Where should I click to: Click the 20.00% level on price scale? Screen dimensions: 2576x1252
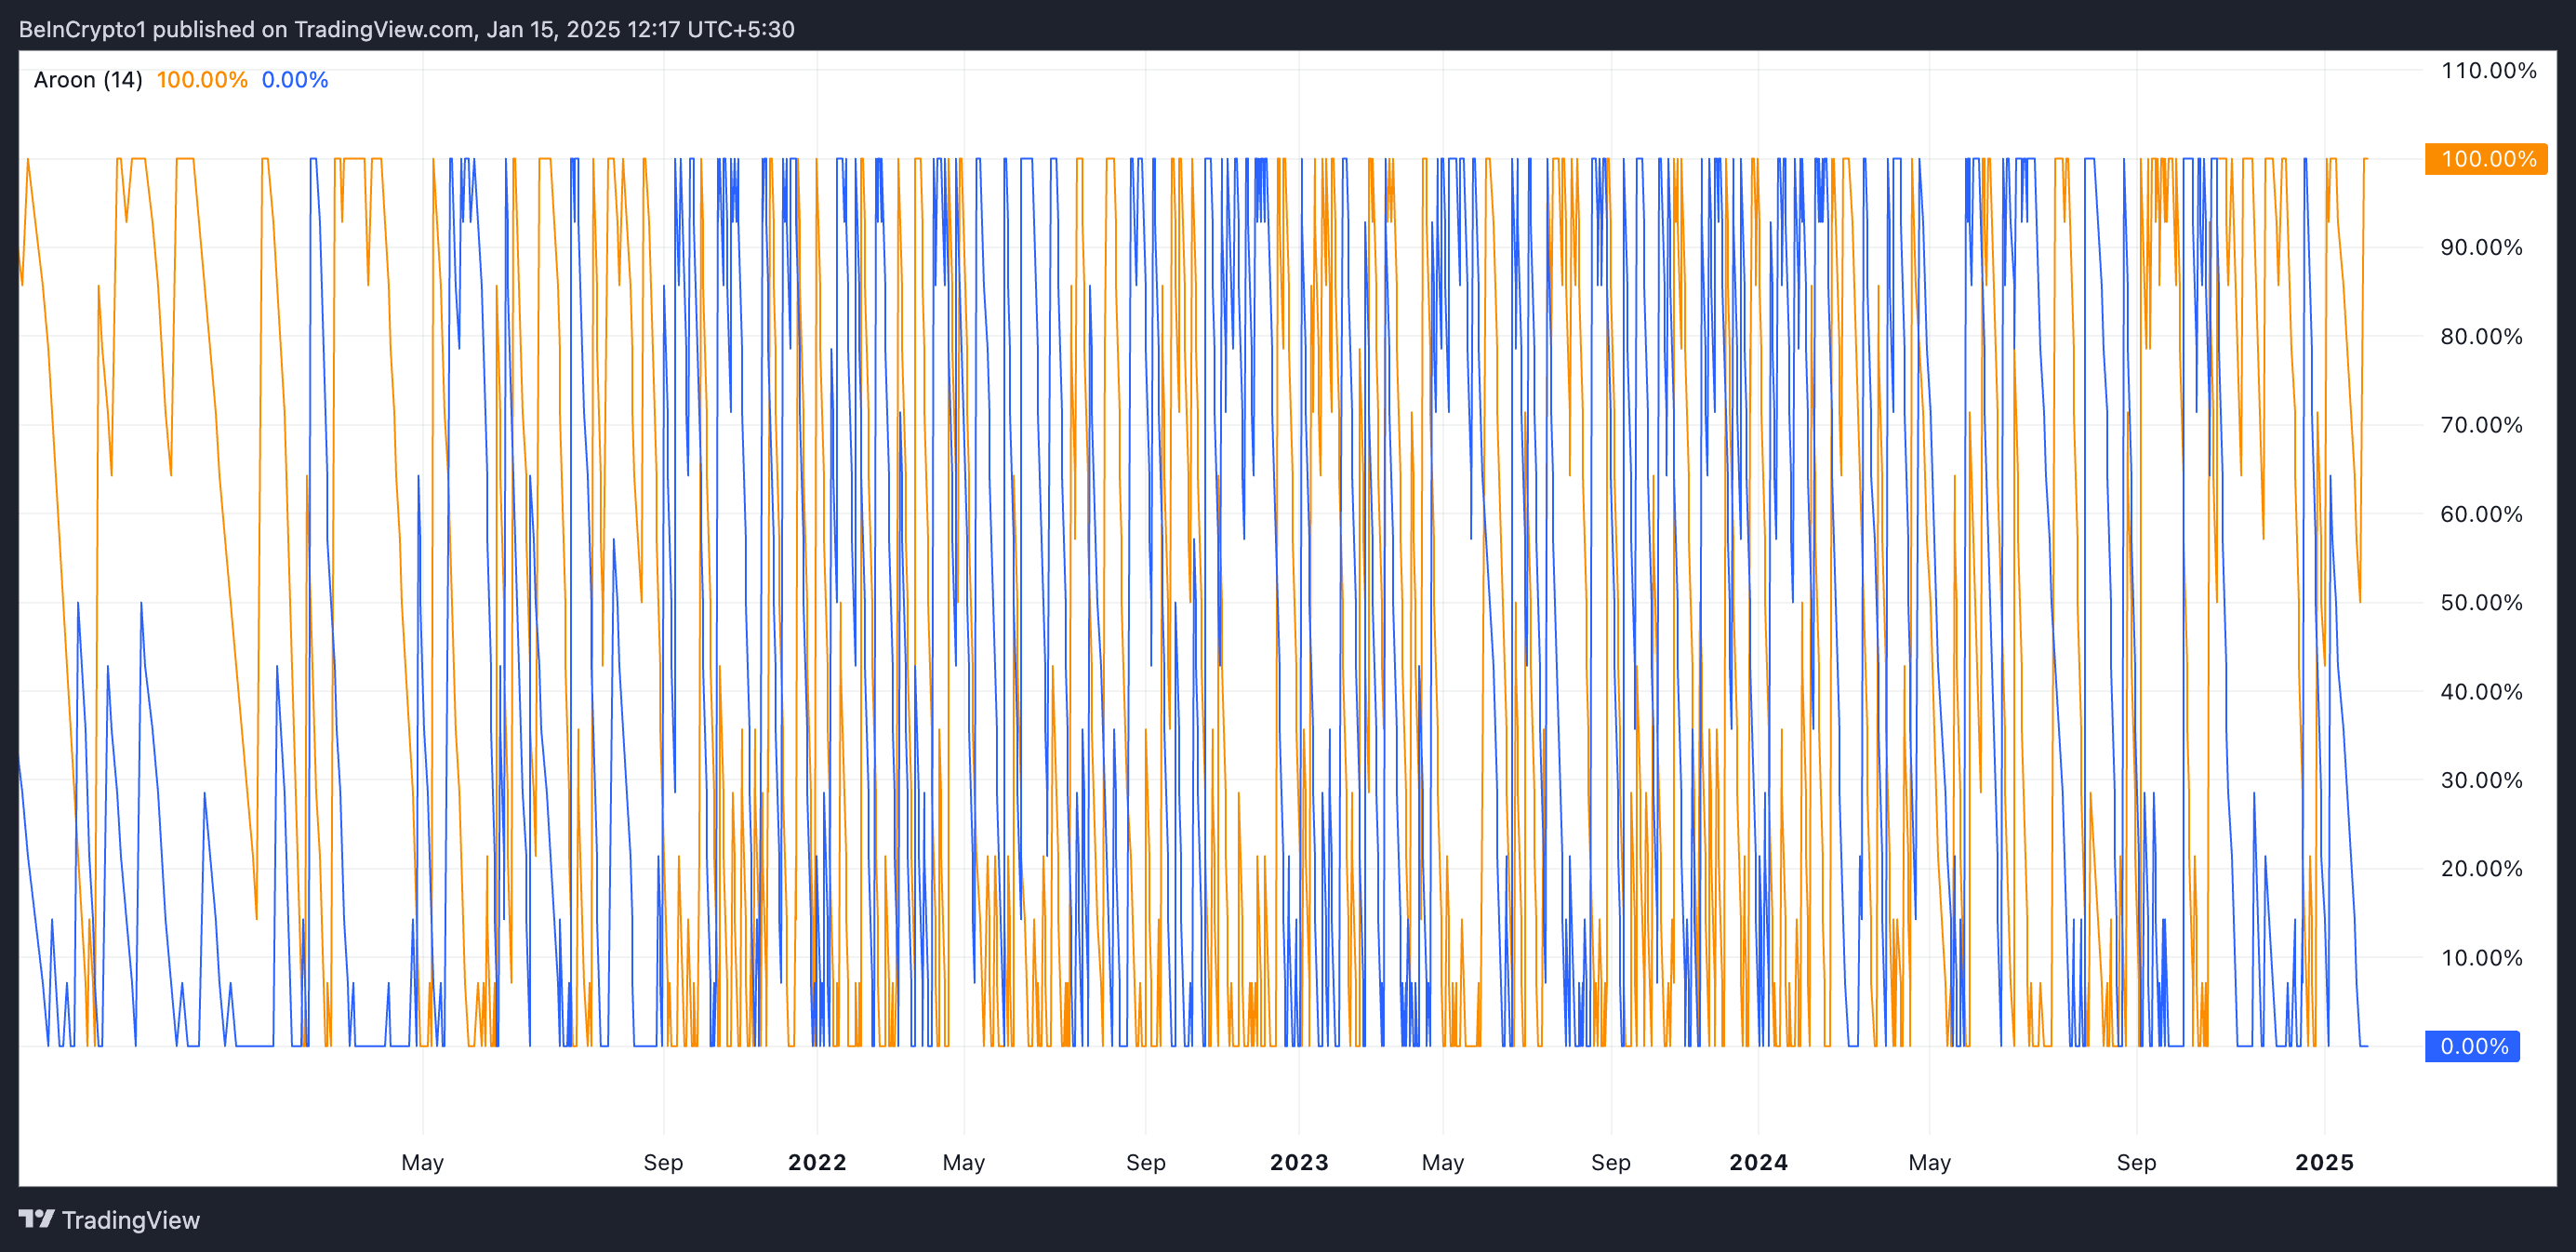[x=2481, y=868]
